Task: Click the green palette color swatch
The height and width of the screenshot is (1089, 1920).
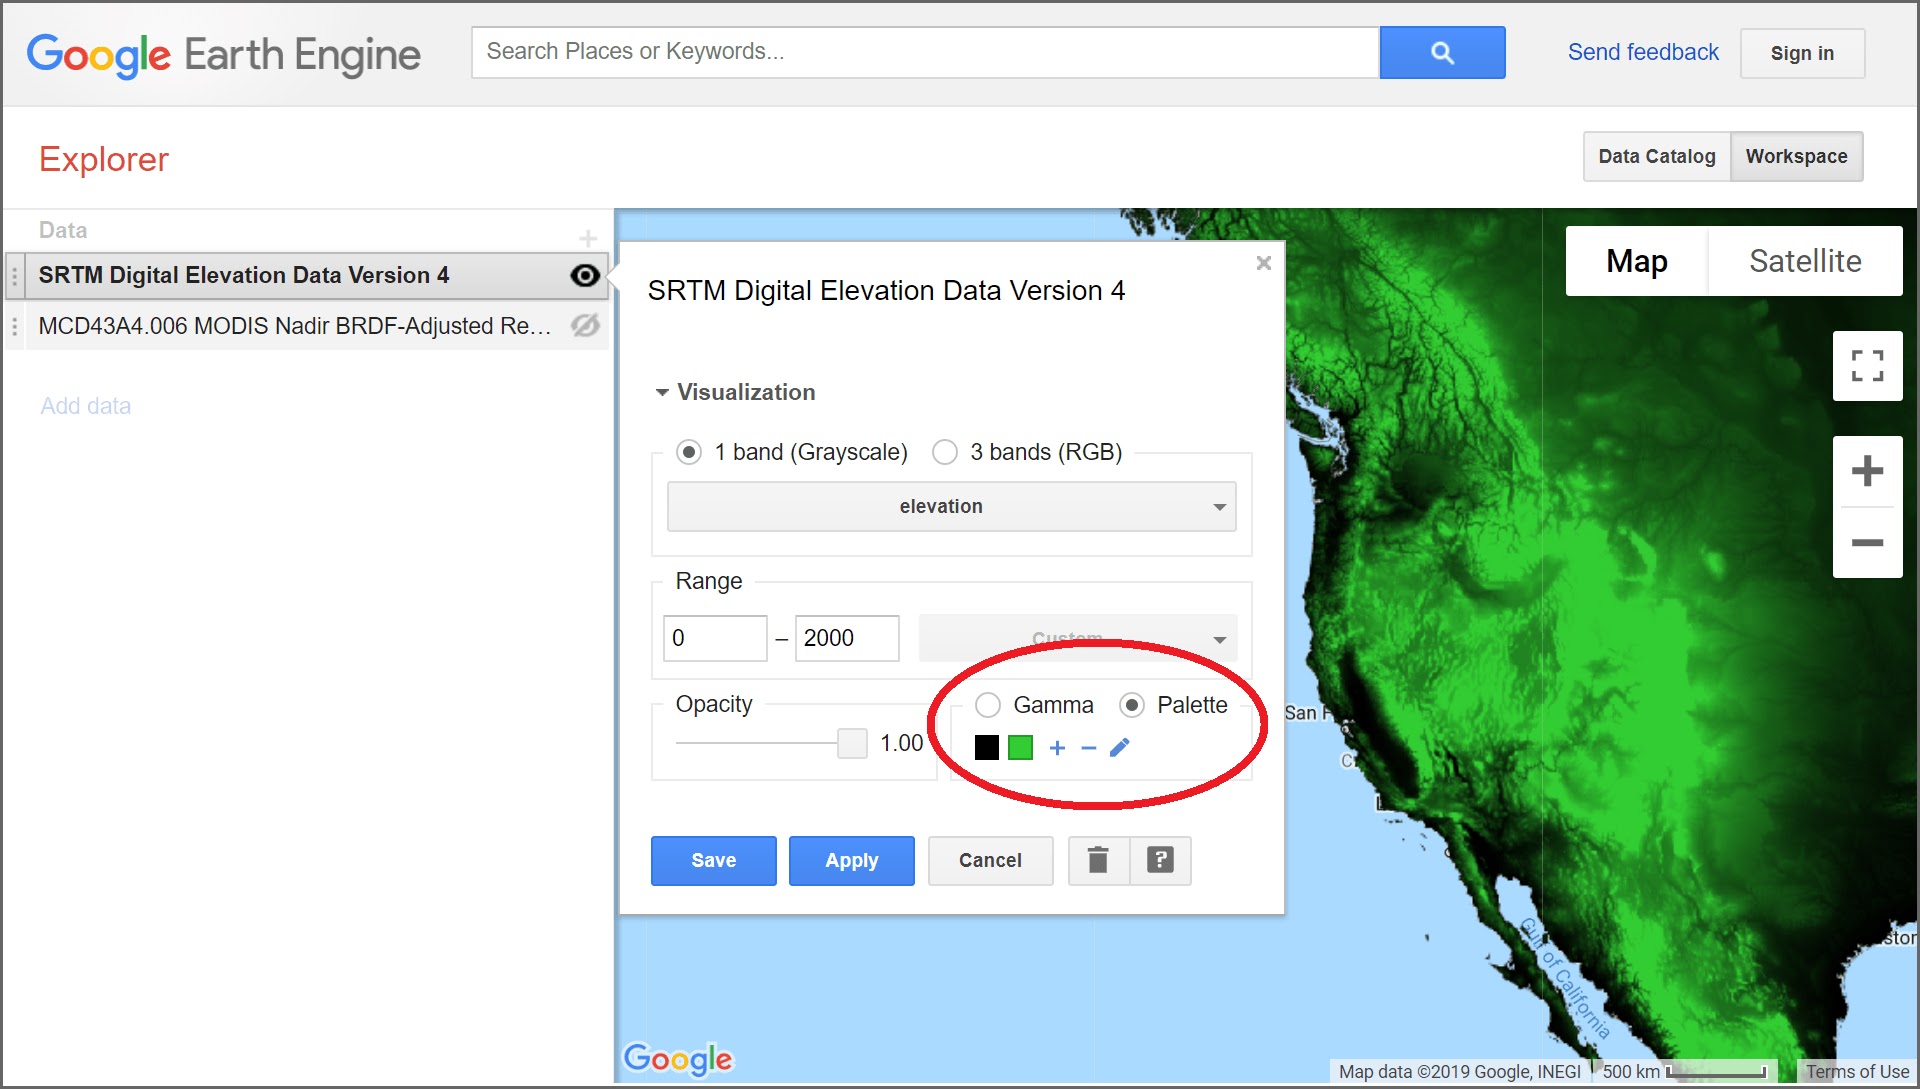Action: coord(1021,748)
